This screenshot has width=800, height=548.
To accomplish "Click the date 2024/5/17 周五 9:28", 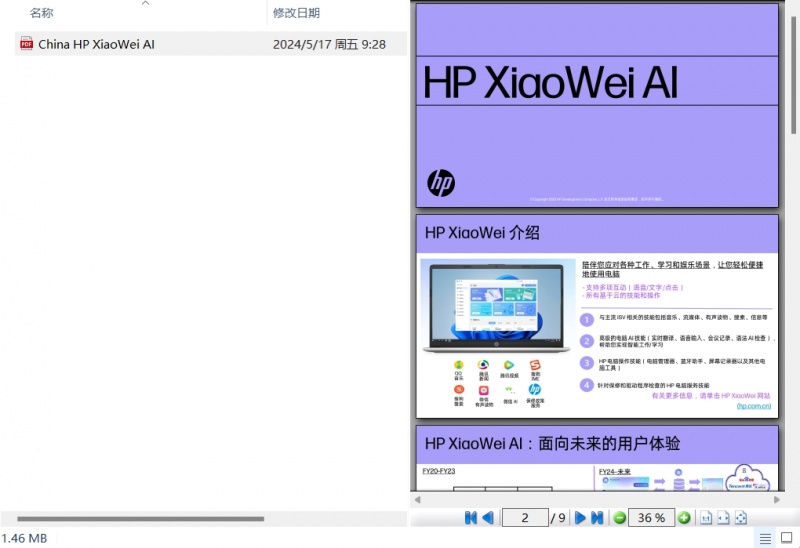I will [x=329, y=44].
